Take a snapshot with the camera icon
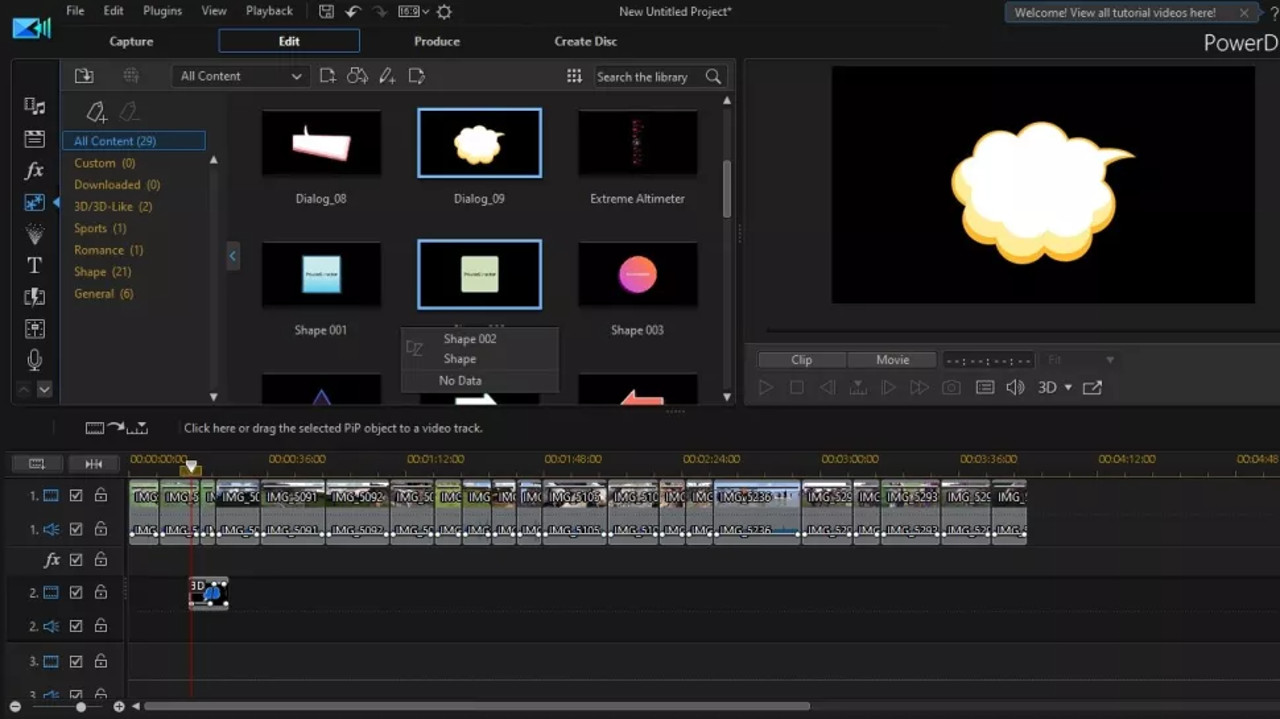Viewport: 1280px width, 719px height. tap(952, 388)
